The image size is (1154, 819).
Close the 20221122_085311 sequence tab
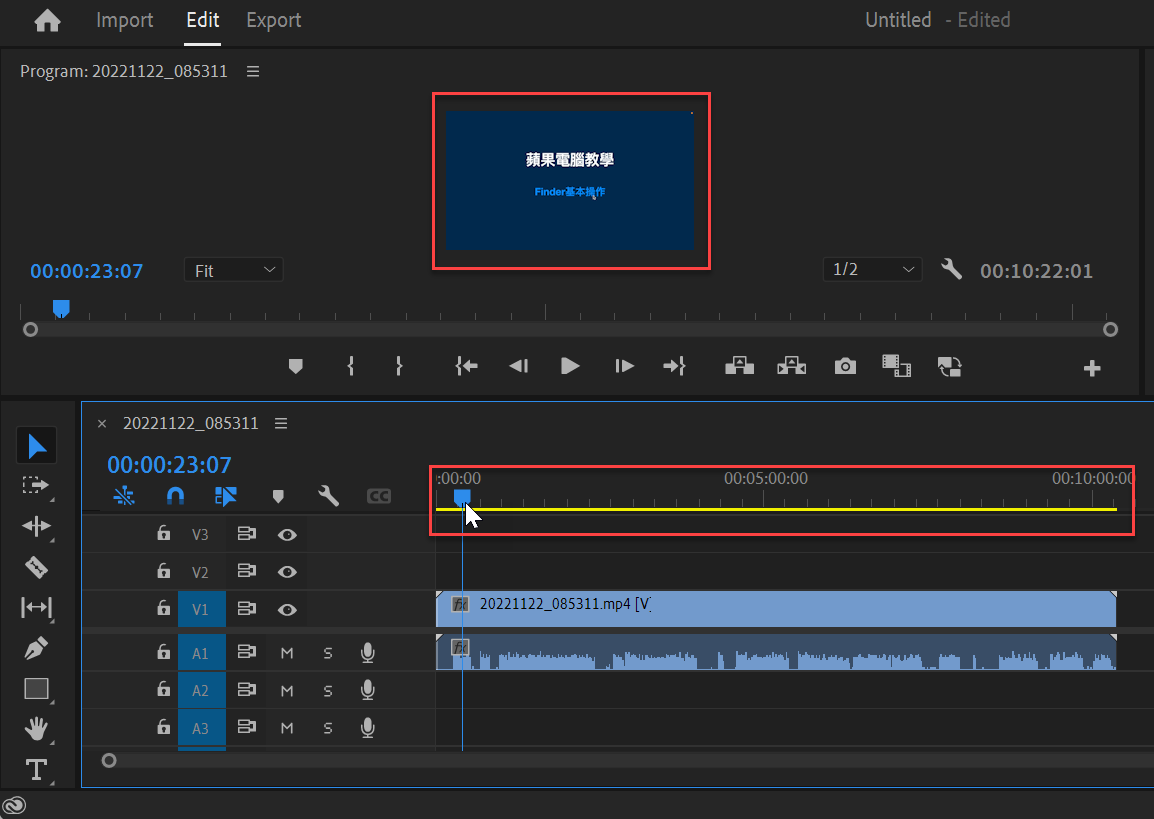pyautogui.click(x=102, y=424)
